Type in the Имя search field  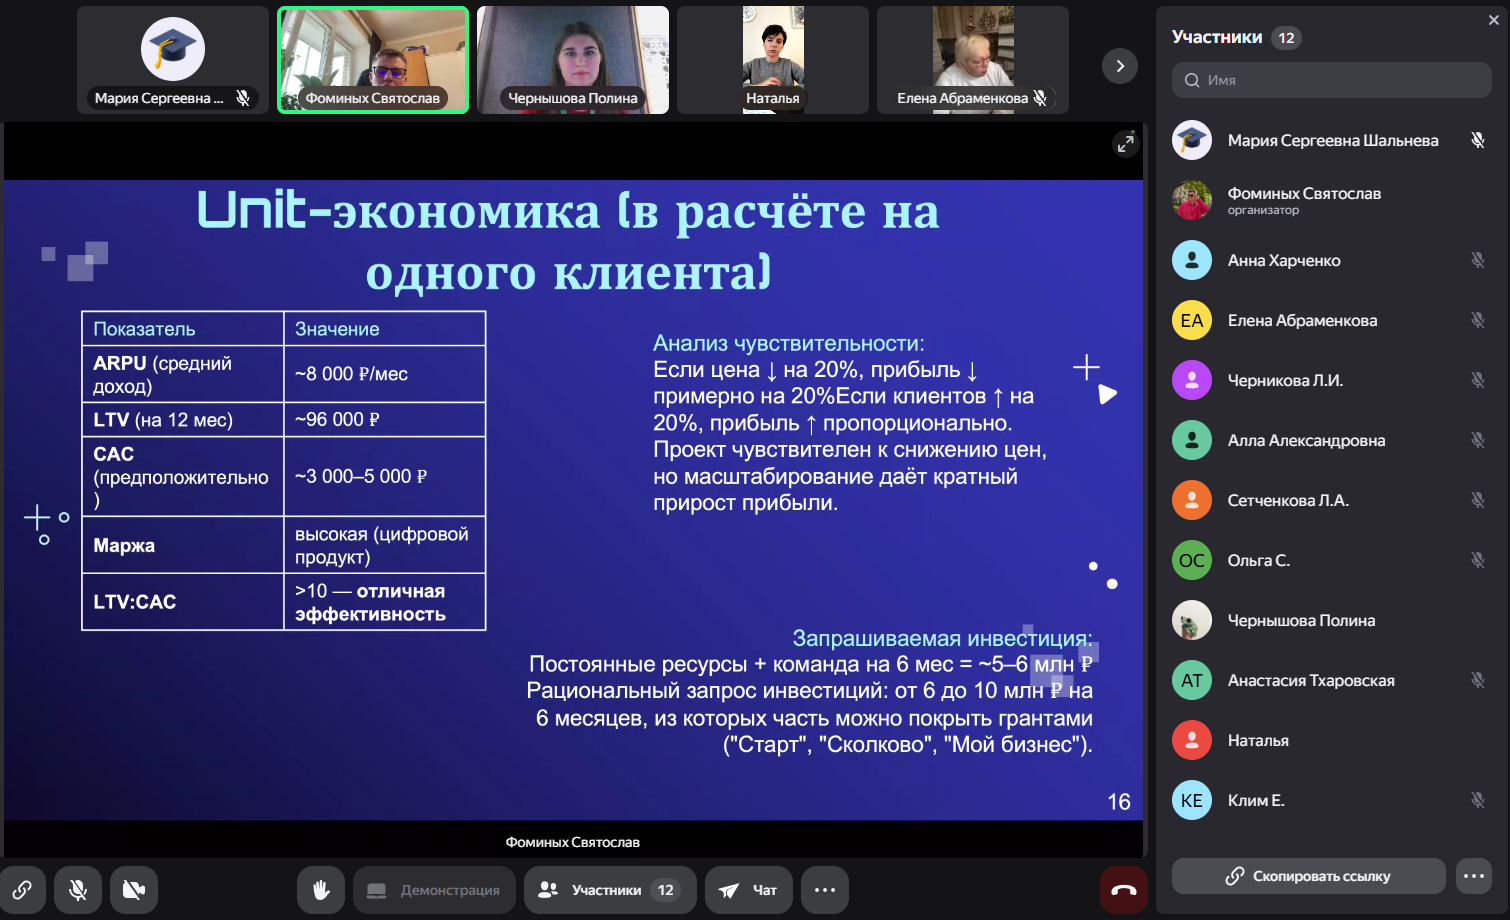click(1340, 80)
